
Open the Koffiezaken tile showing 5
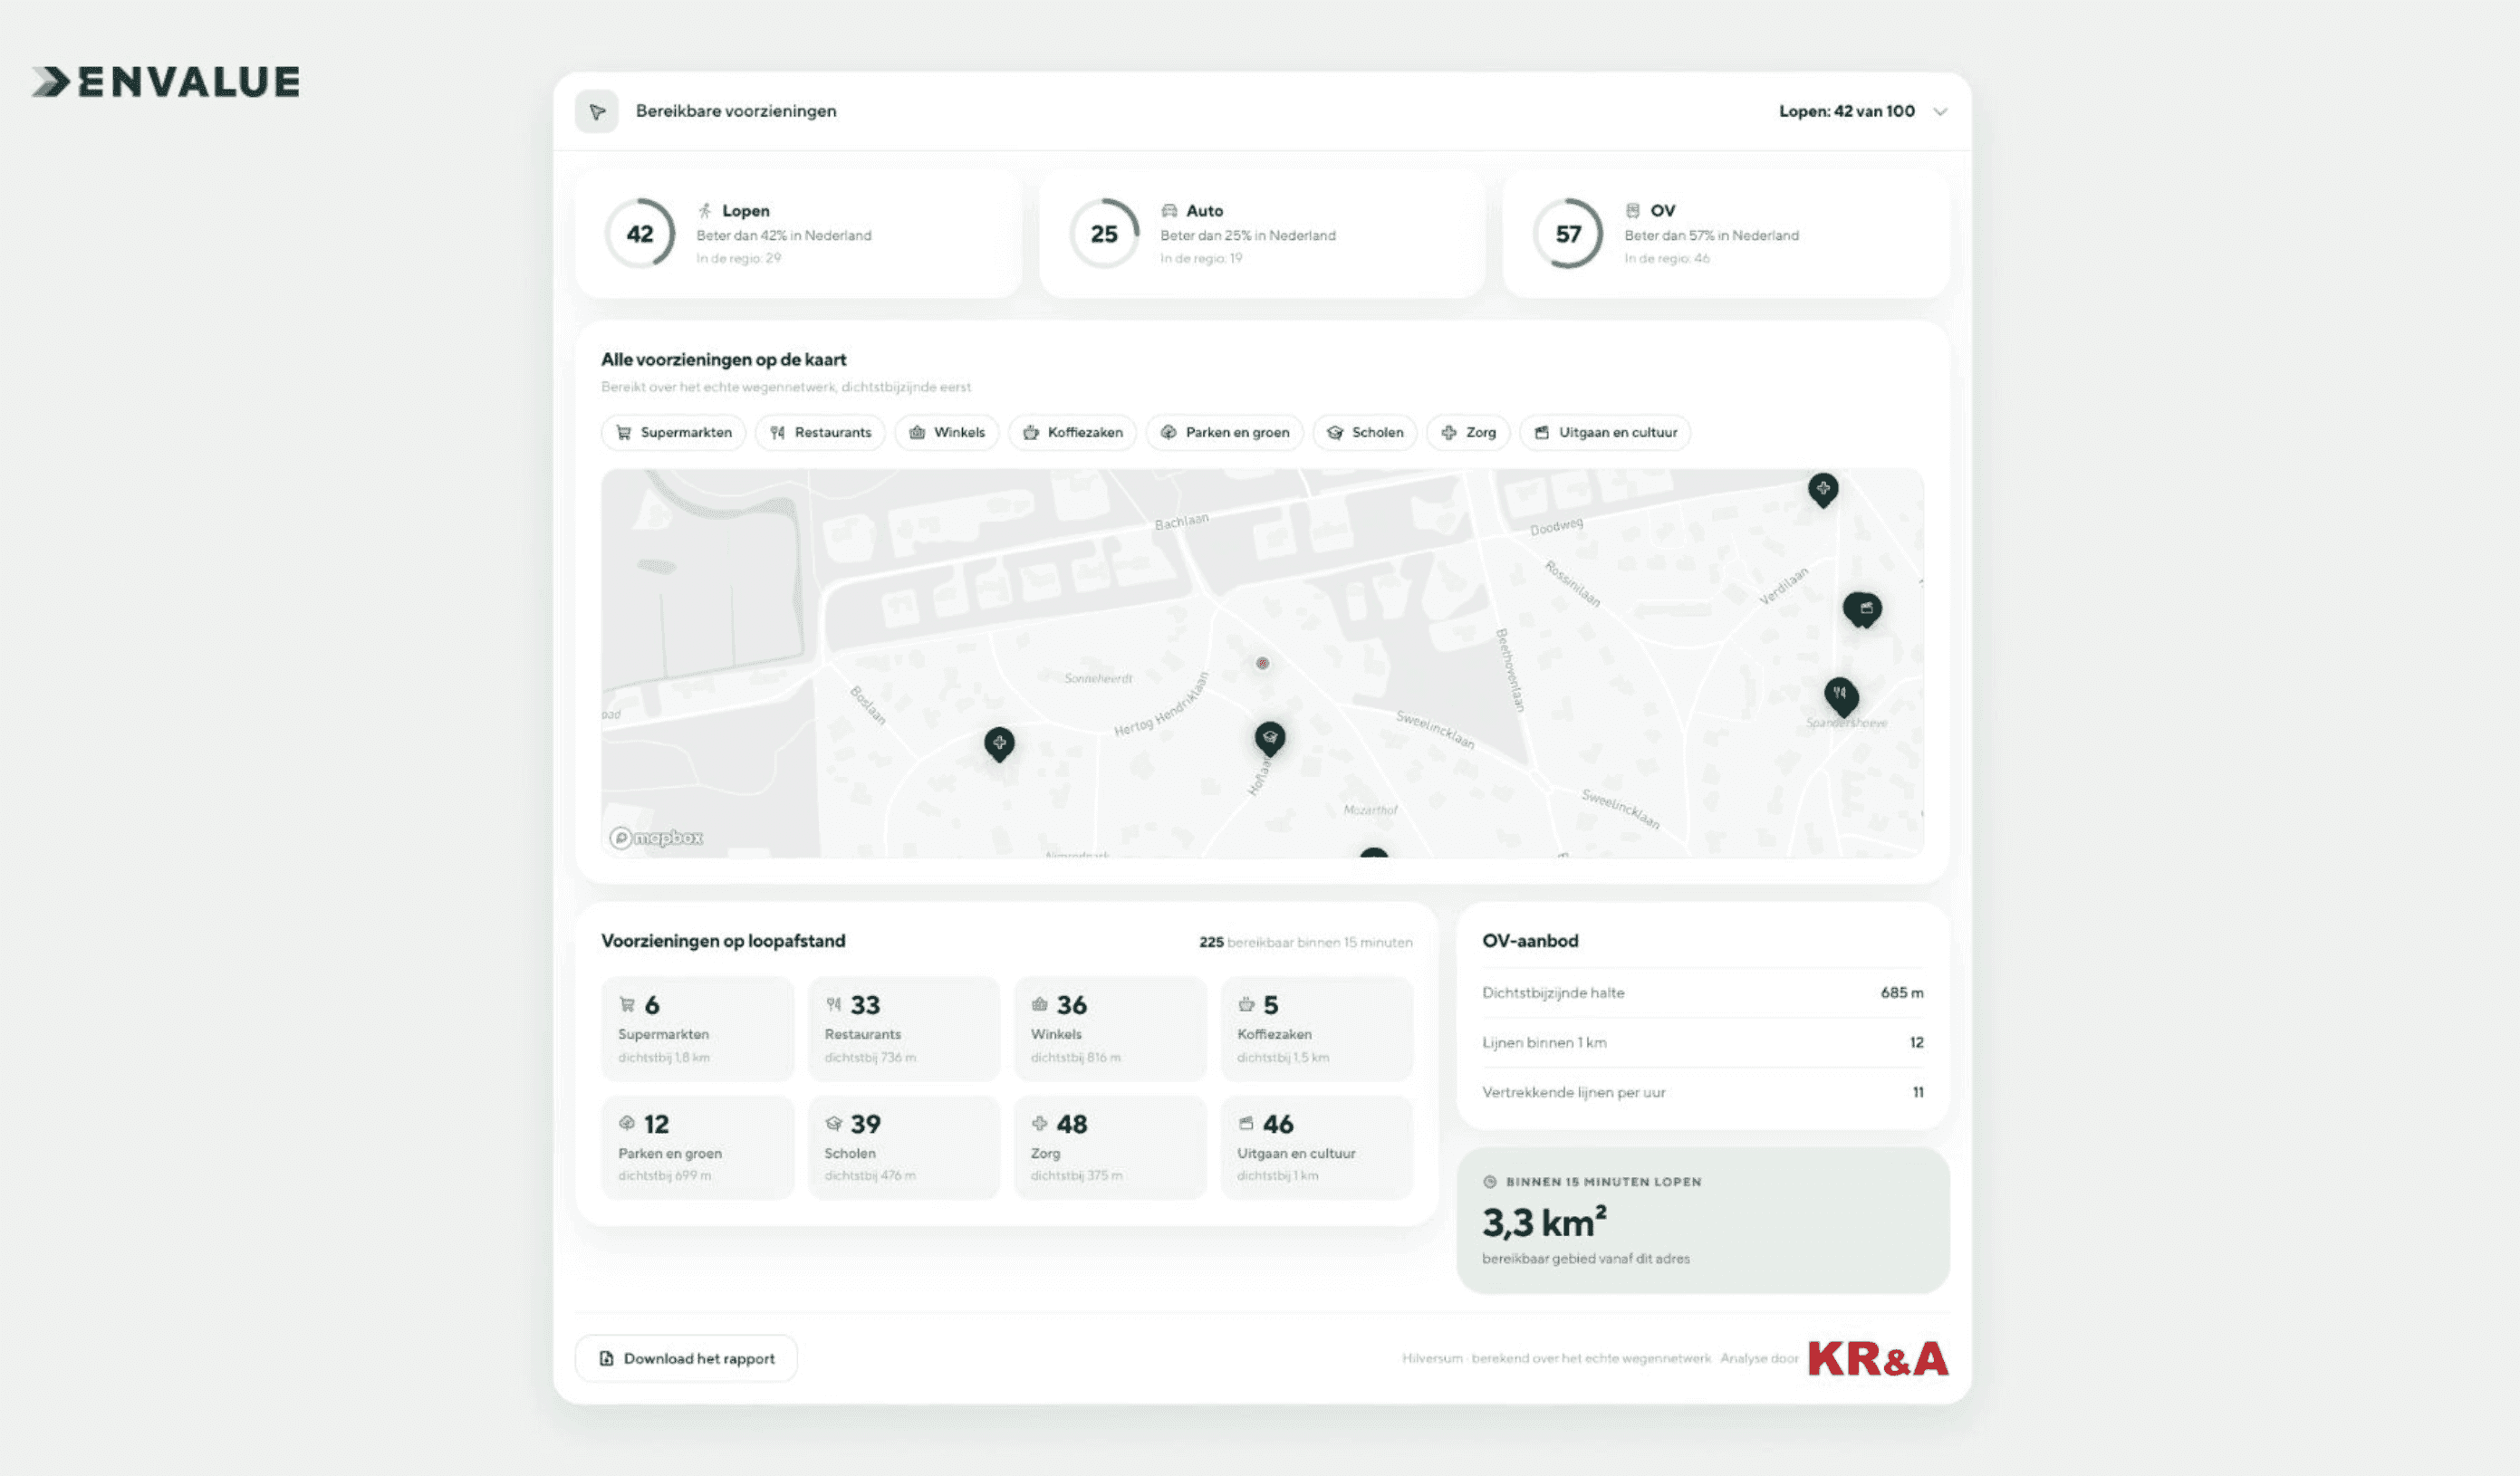click(1317, 1029)
